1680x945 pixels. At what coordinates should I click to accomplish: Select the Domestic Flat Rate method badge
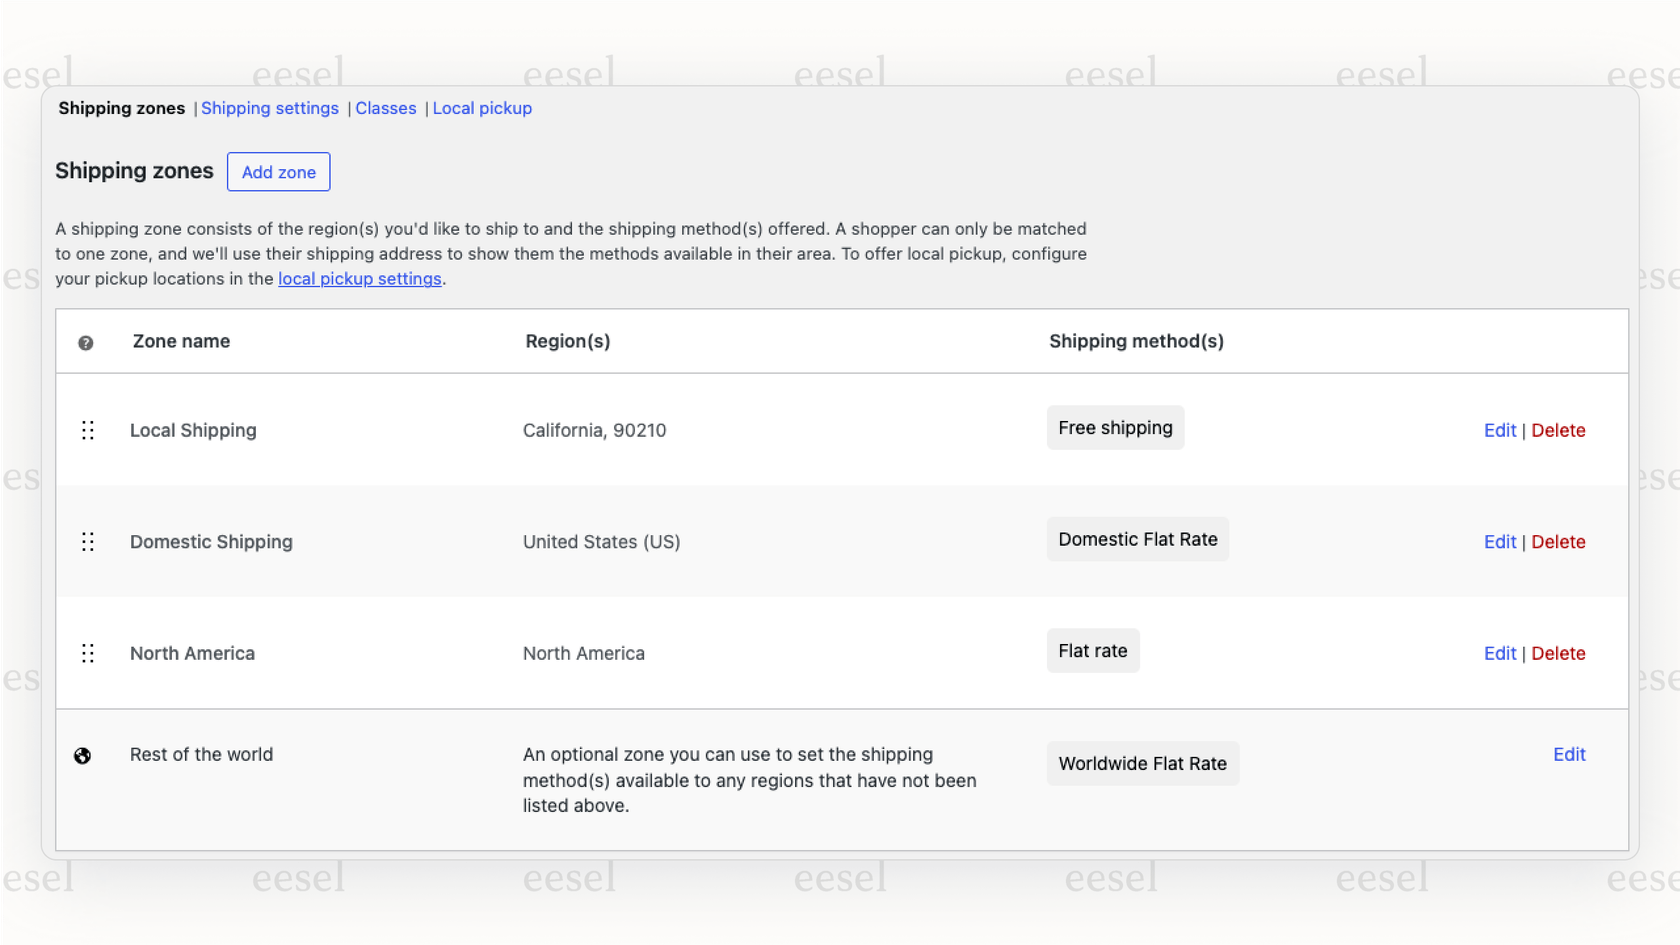tap(1137, 539)
